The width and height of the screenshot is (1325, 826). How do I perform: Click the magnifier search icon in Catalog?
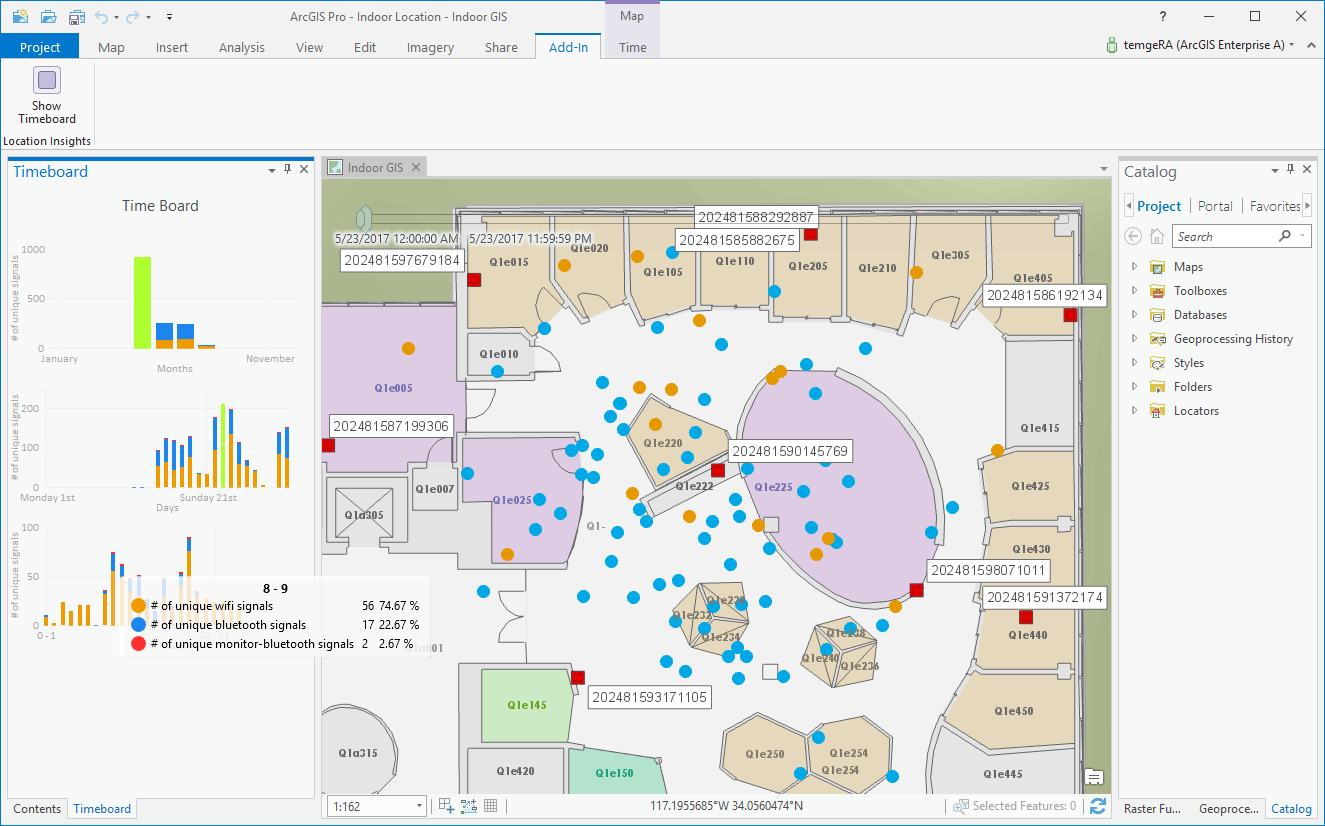[x=1285, y=237]
